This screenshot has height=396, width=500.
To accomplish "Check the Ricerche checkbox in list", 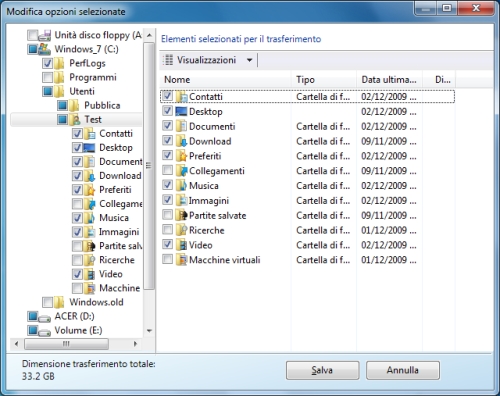I will pyautogui.click(x=167, y=229).
